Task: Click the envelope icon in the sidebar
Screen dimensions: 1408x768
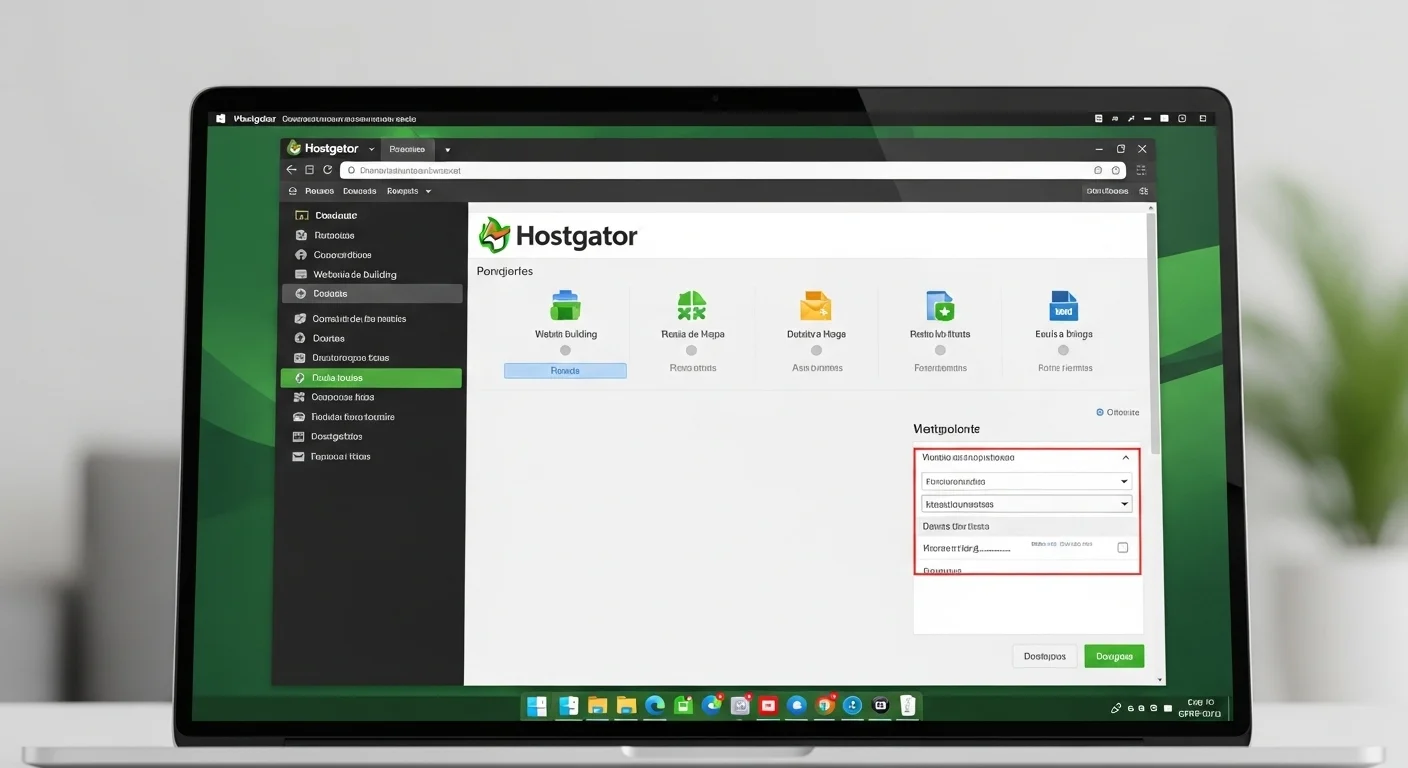Action: click(298, 456)
